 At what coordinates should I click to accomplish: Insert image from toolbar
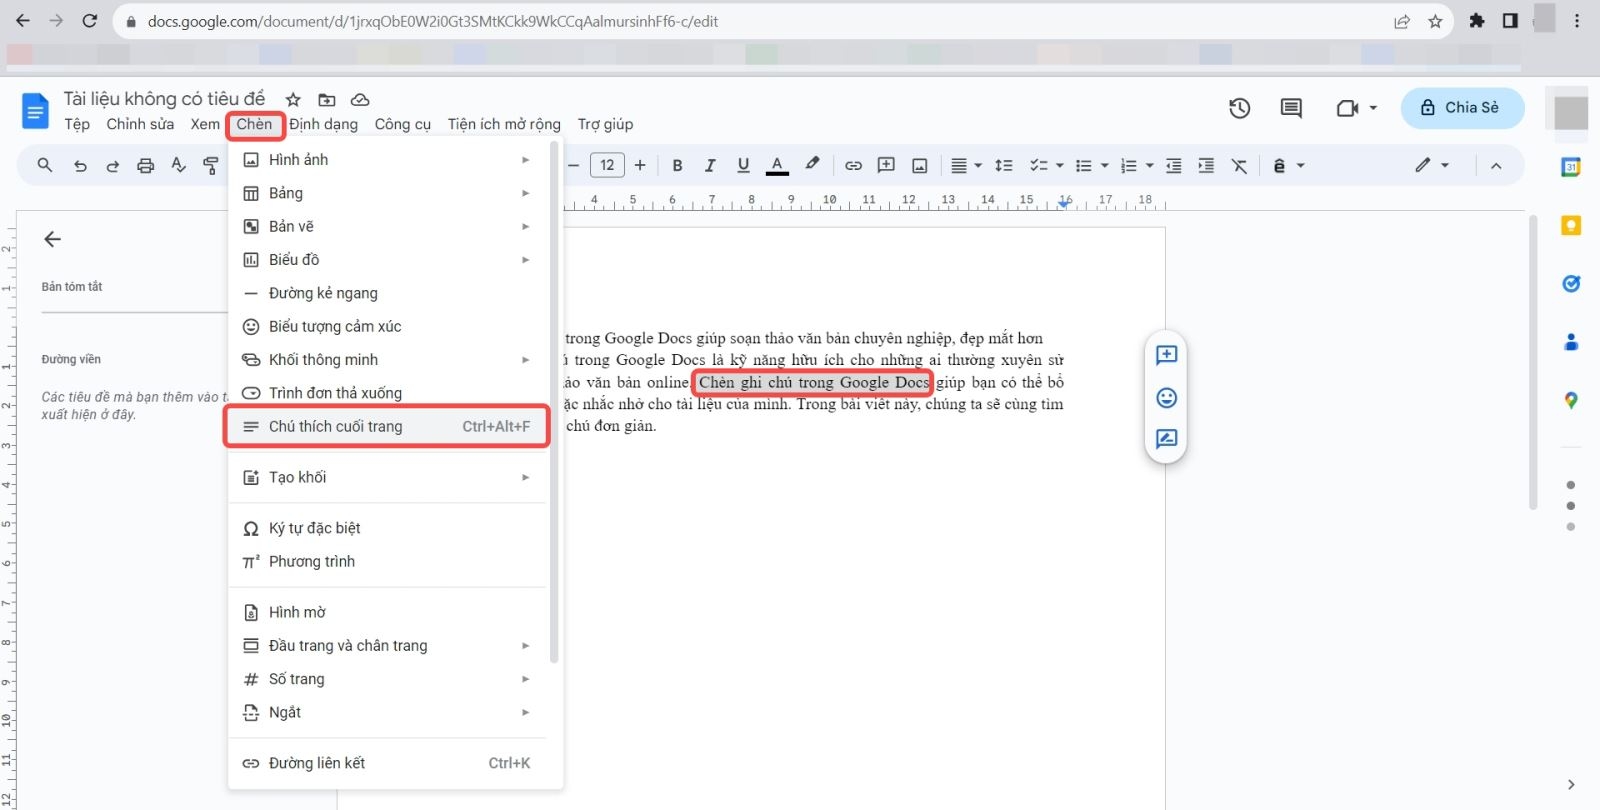920,166
